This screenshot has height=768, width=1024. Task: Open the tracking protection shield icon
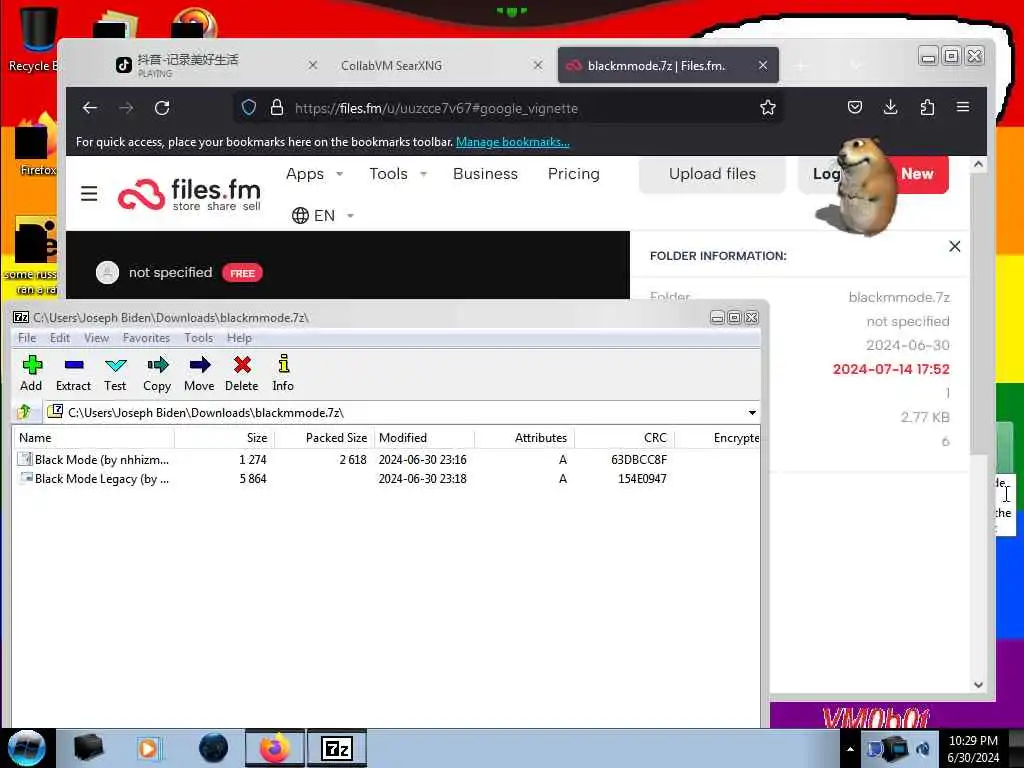(249, 108)
